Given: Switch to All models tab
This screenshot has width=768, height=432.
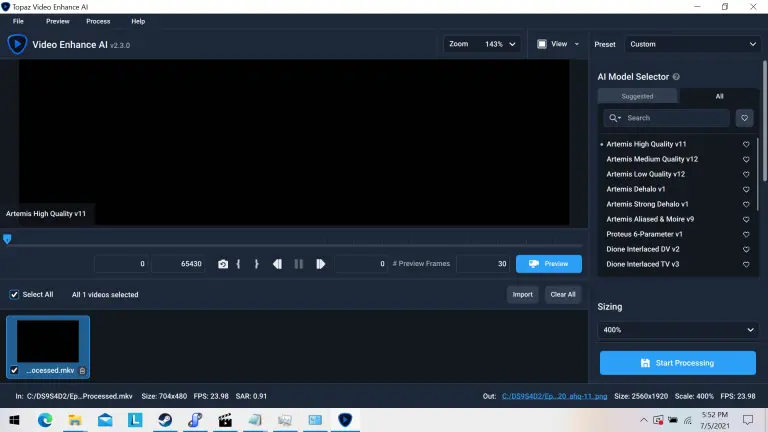Looking at the screenshot, I should click(x=719, y=96).
